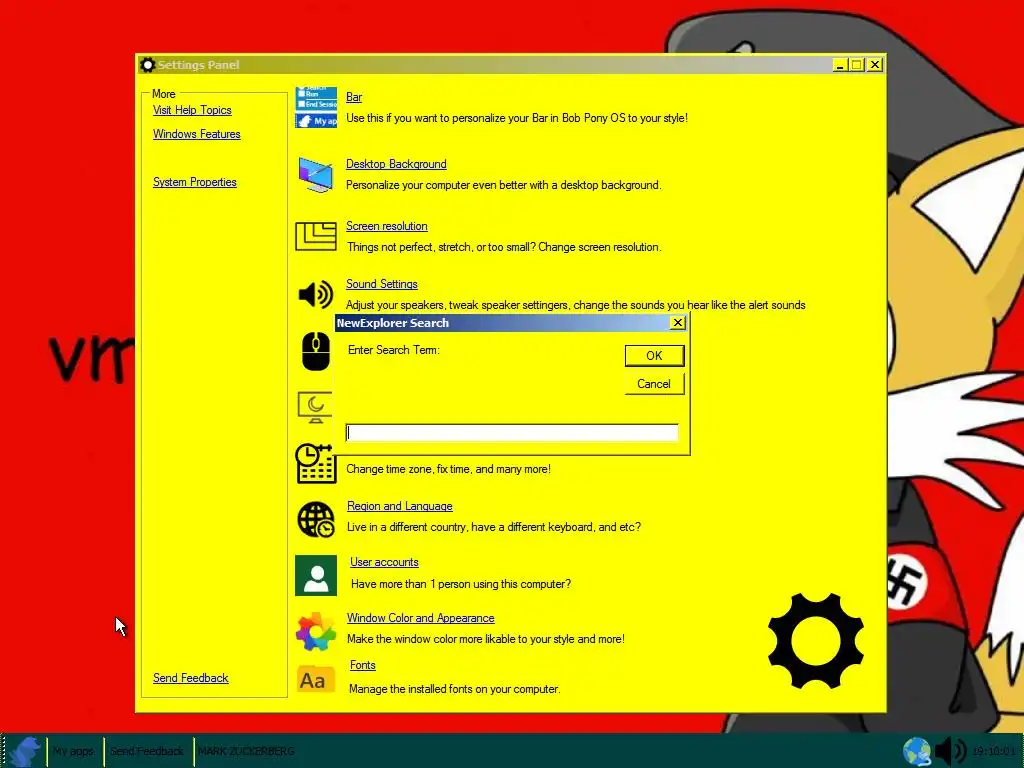Open the Window Color and Appearance icon
1024x768 pixels.
coord(316,632)
